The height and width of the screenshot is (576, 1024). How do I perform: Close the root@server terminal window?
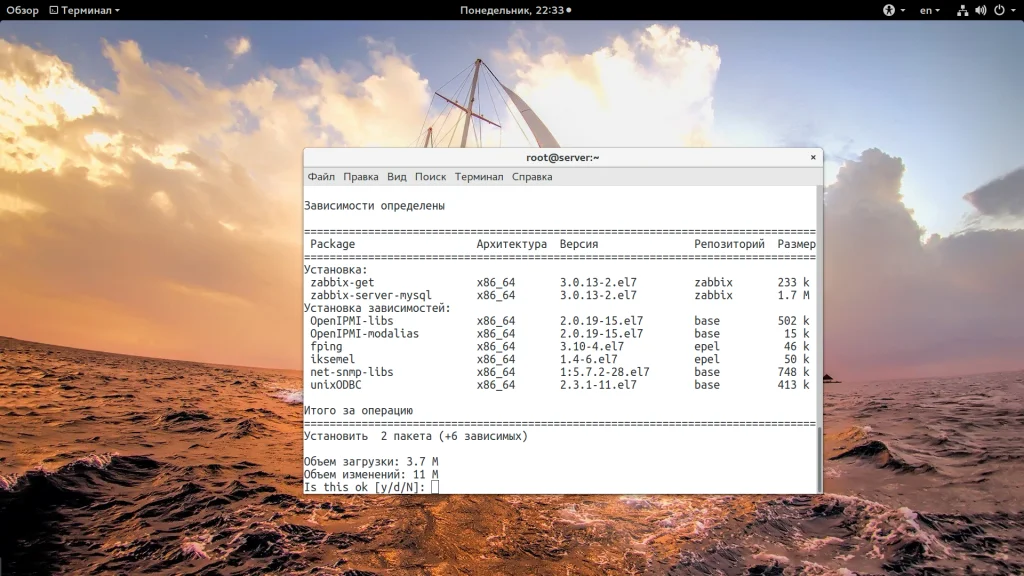(x=812, y=157)
